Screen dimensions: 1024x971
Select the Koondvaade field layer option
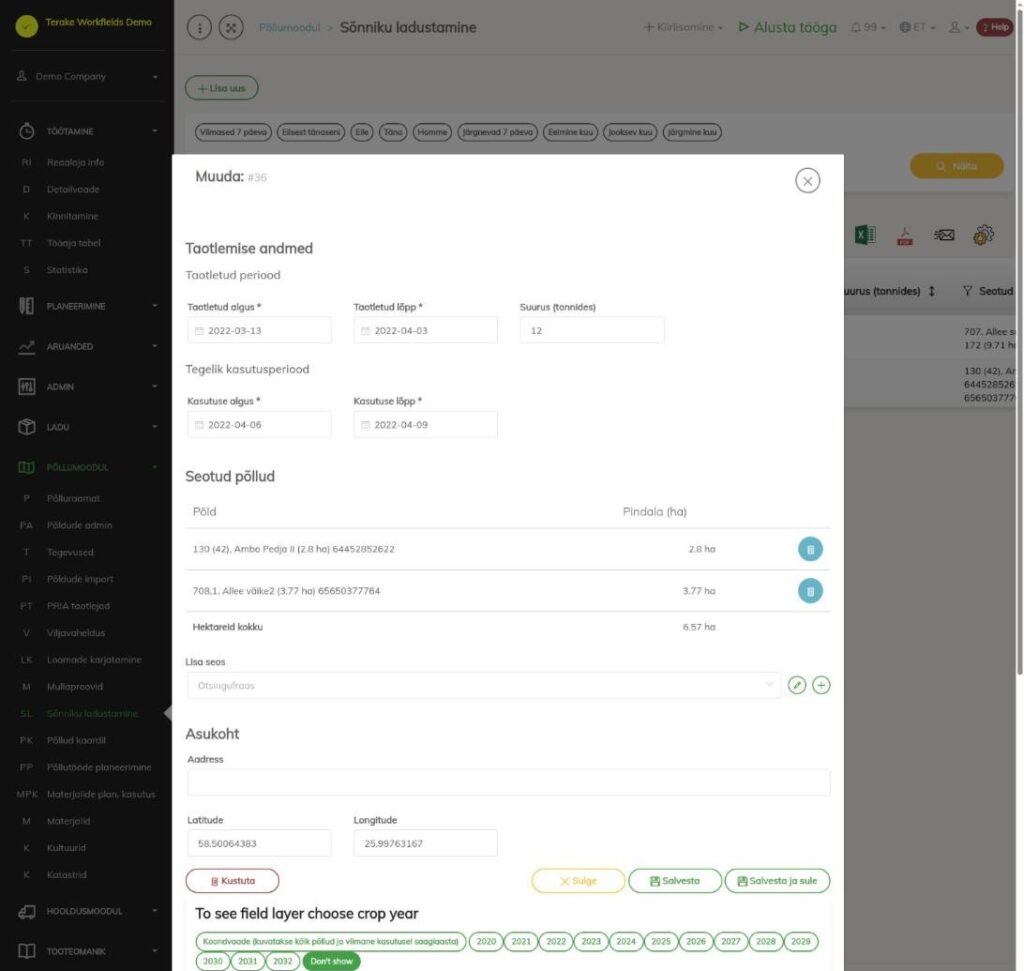330,942
